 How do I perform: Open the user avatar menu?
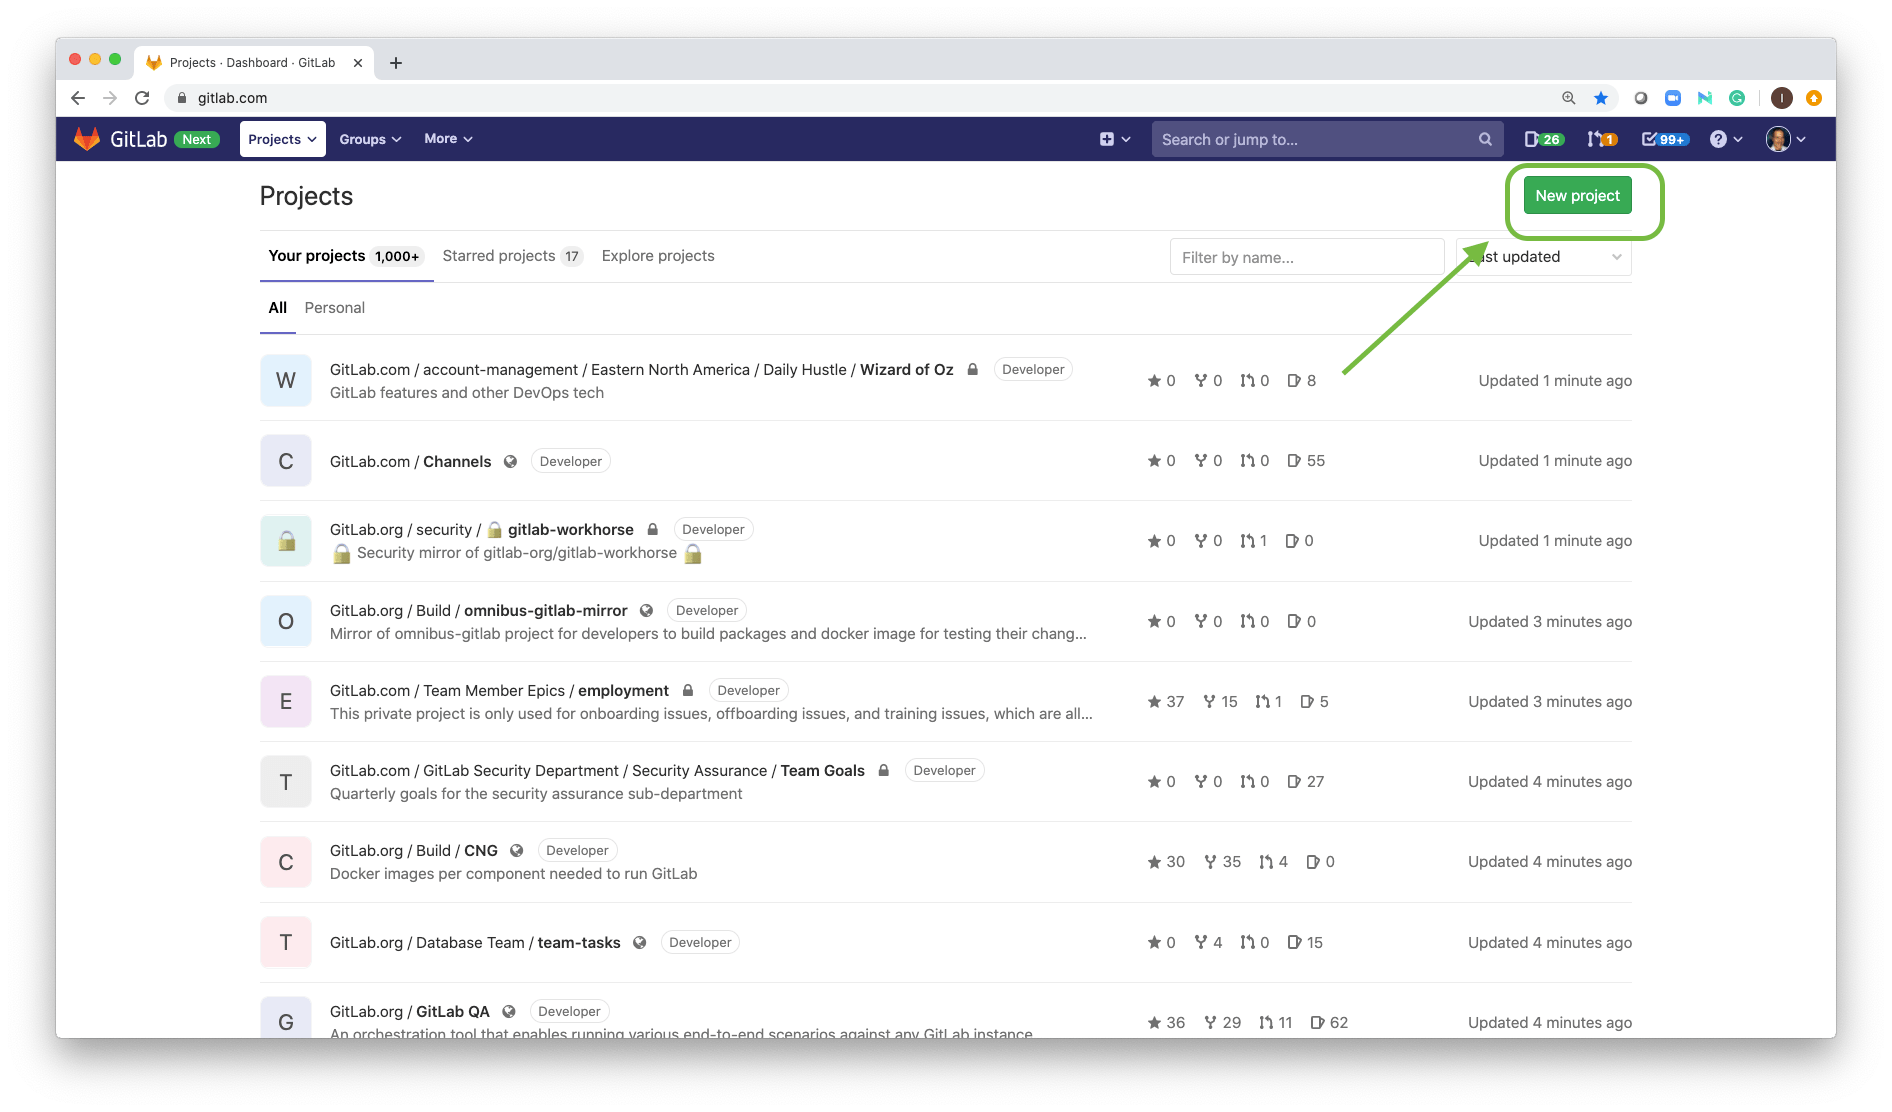[1786, 139]
